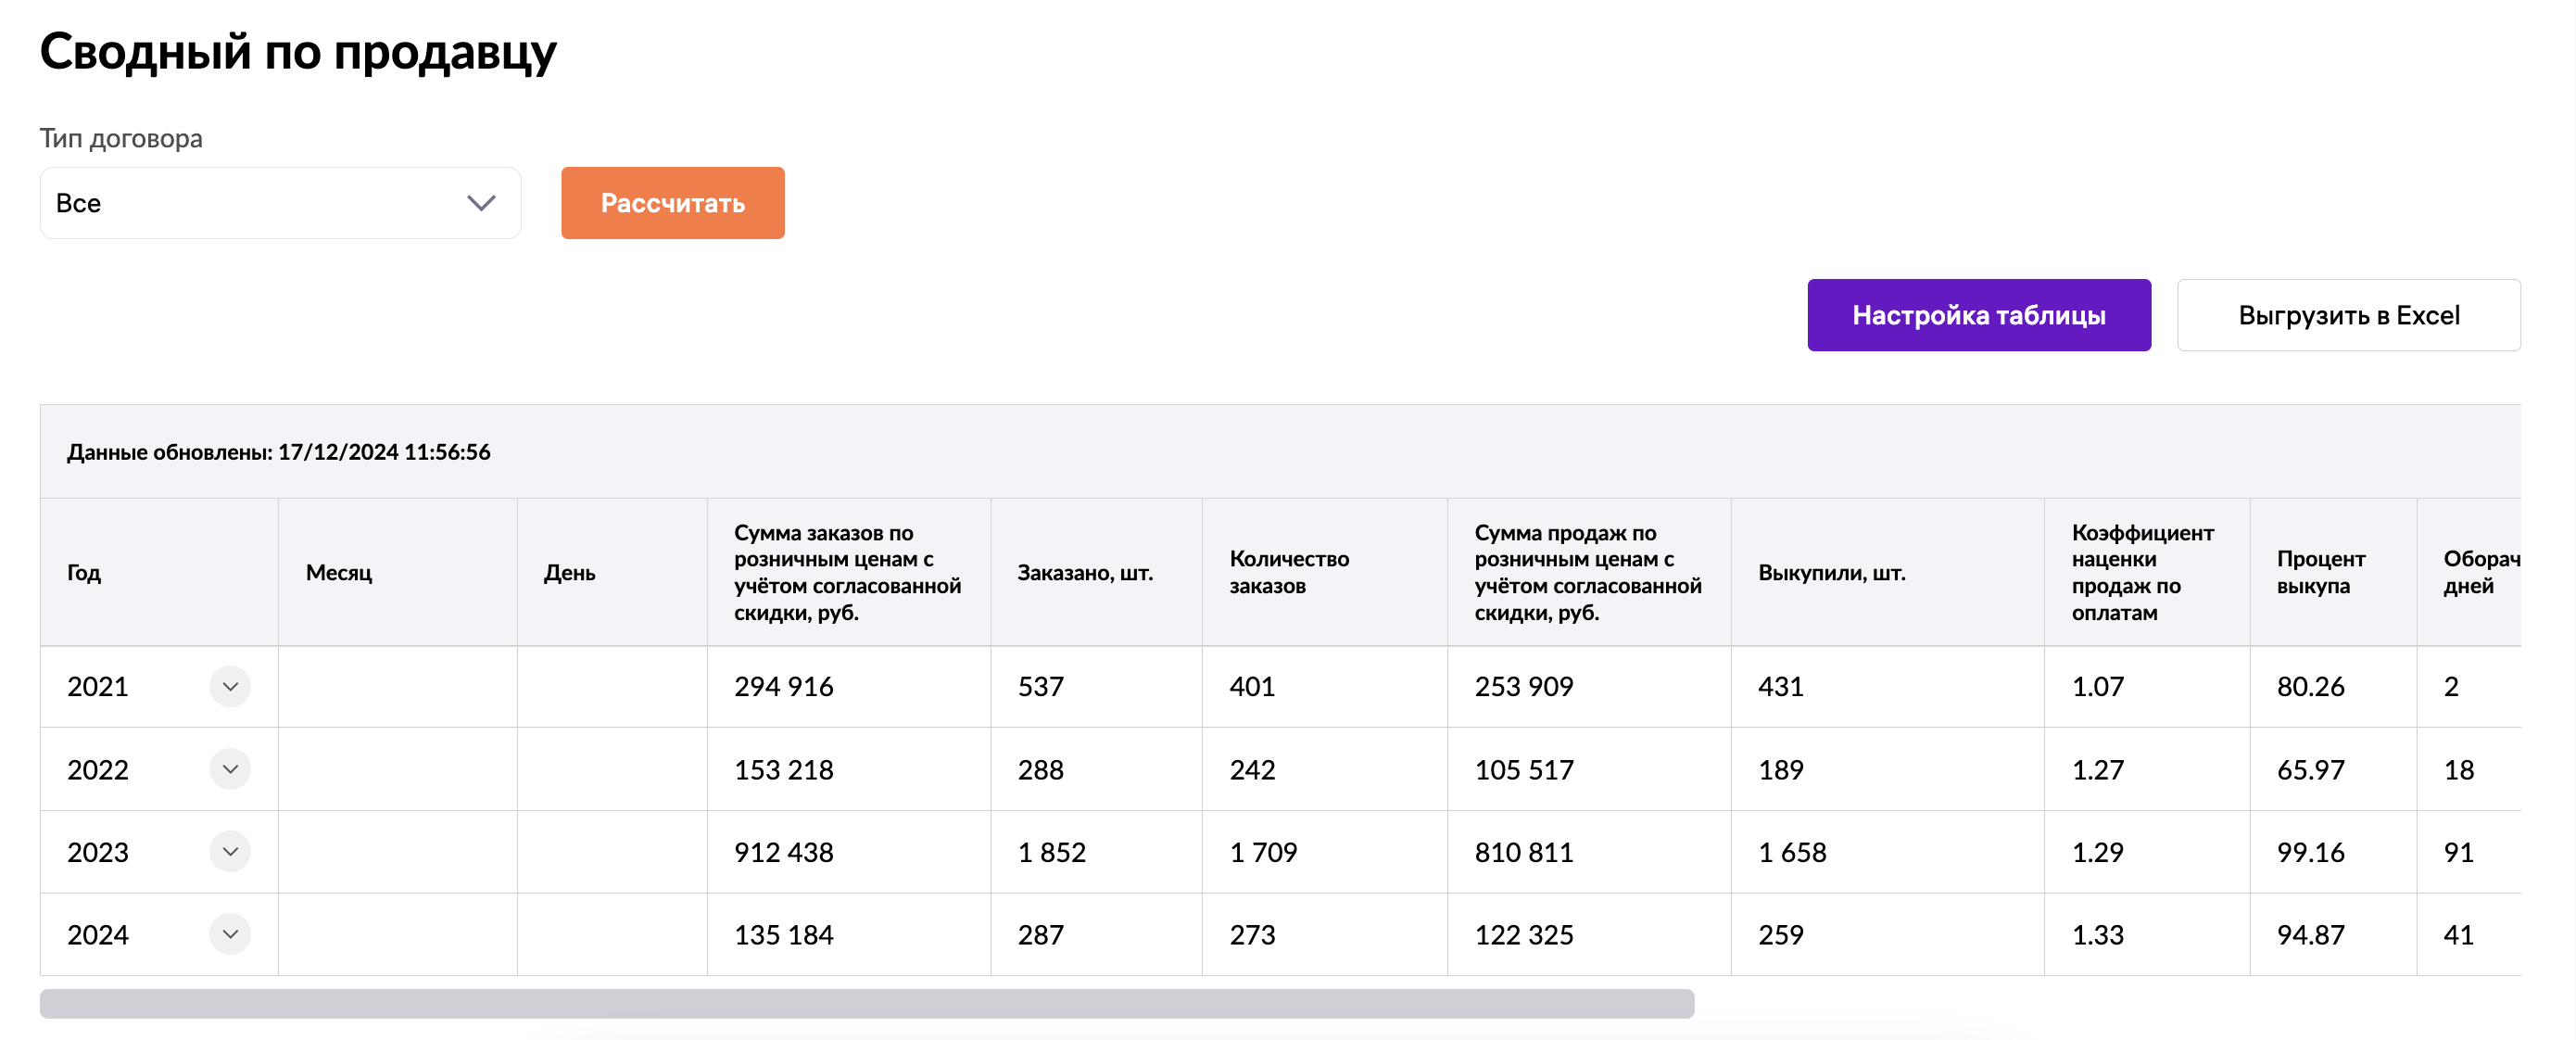Select ordered quantity 288

coord(1041,770)
